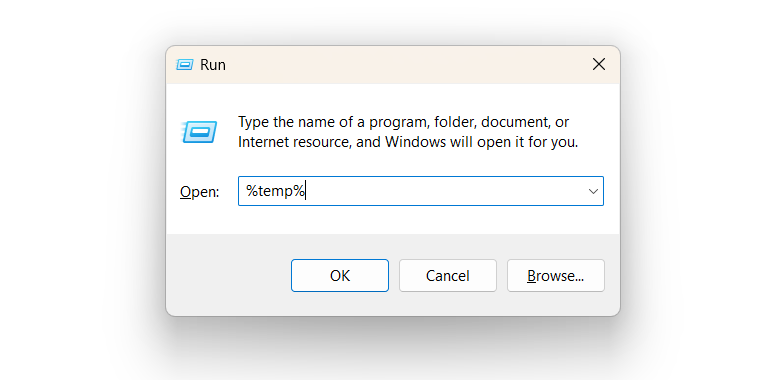Click the 'Open:' label

pos(199,192)
